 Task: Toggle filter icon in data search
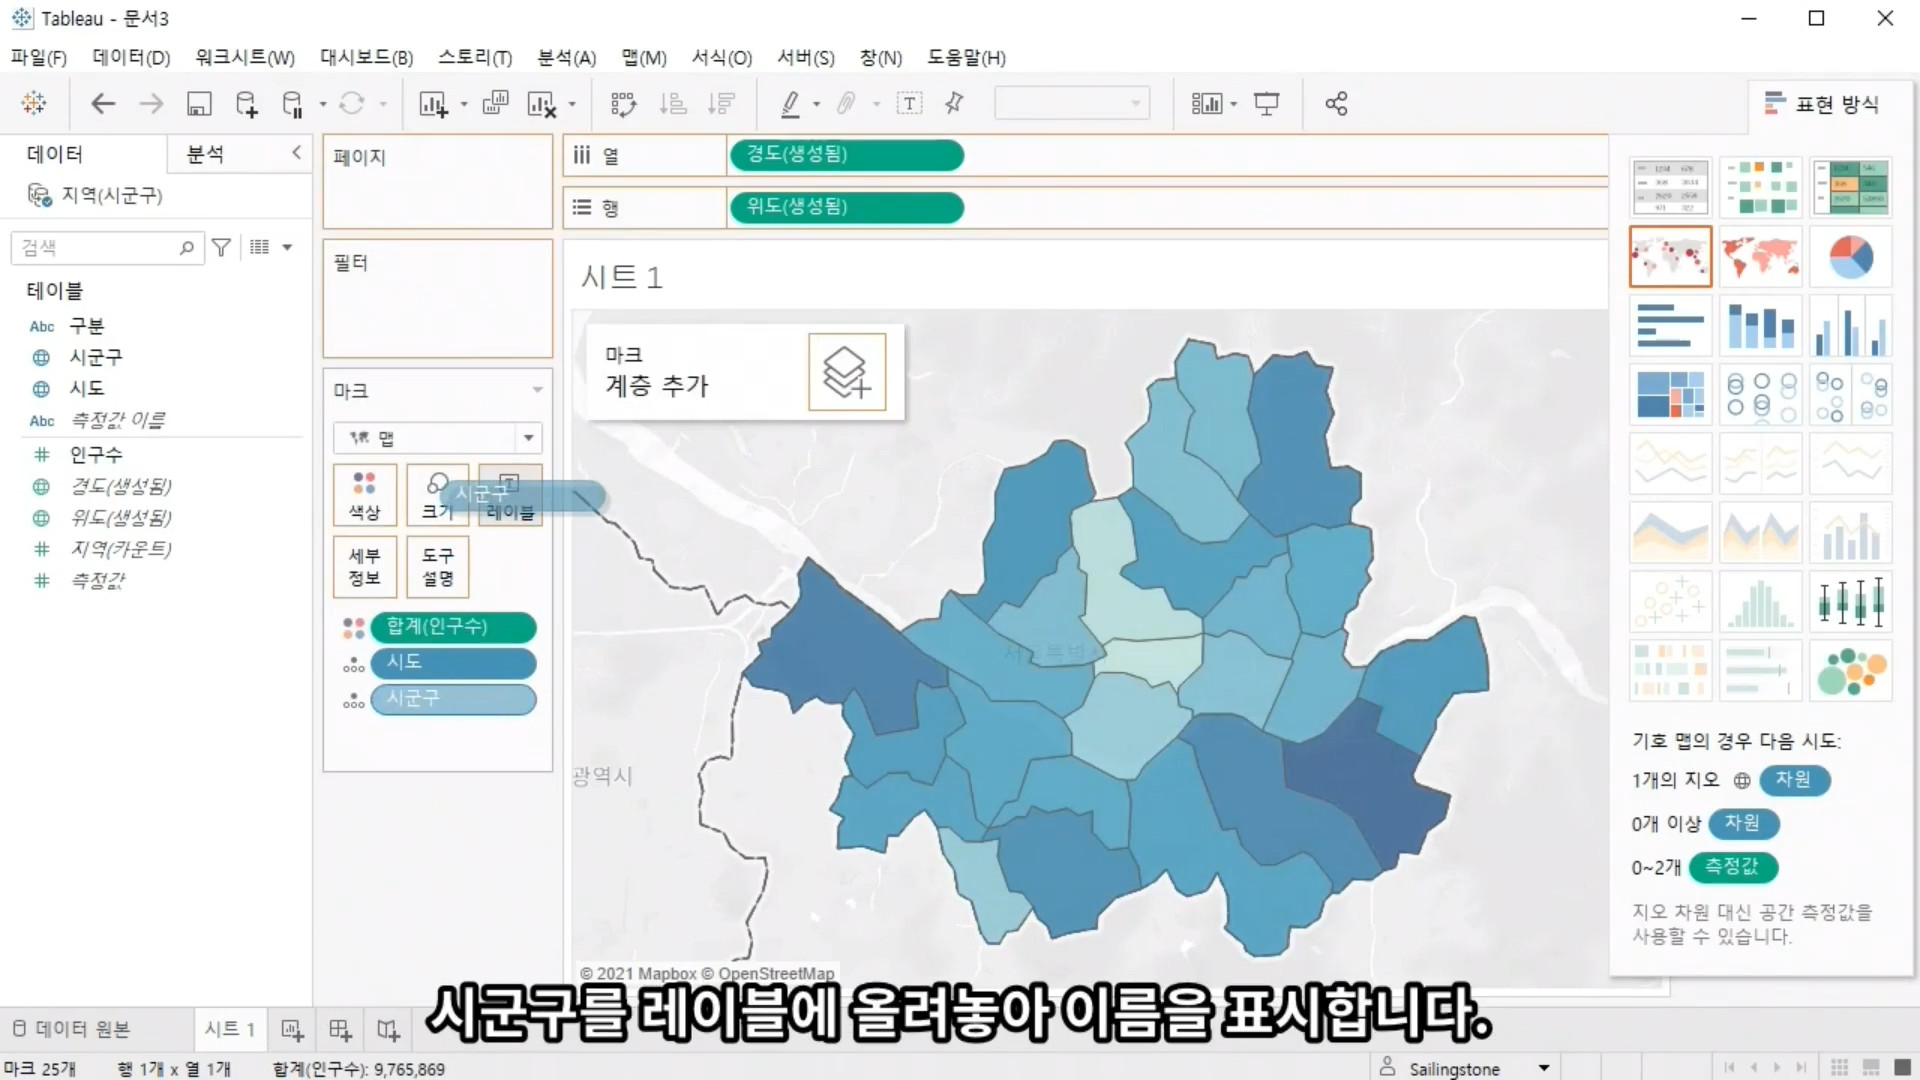click(x=222, y=247)
